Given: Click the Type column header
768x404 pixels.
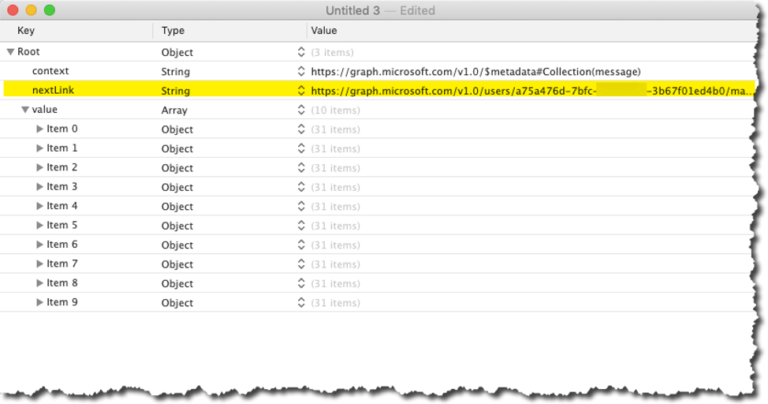Looking at the screenshot, I should point(222,31).
